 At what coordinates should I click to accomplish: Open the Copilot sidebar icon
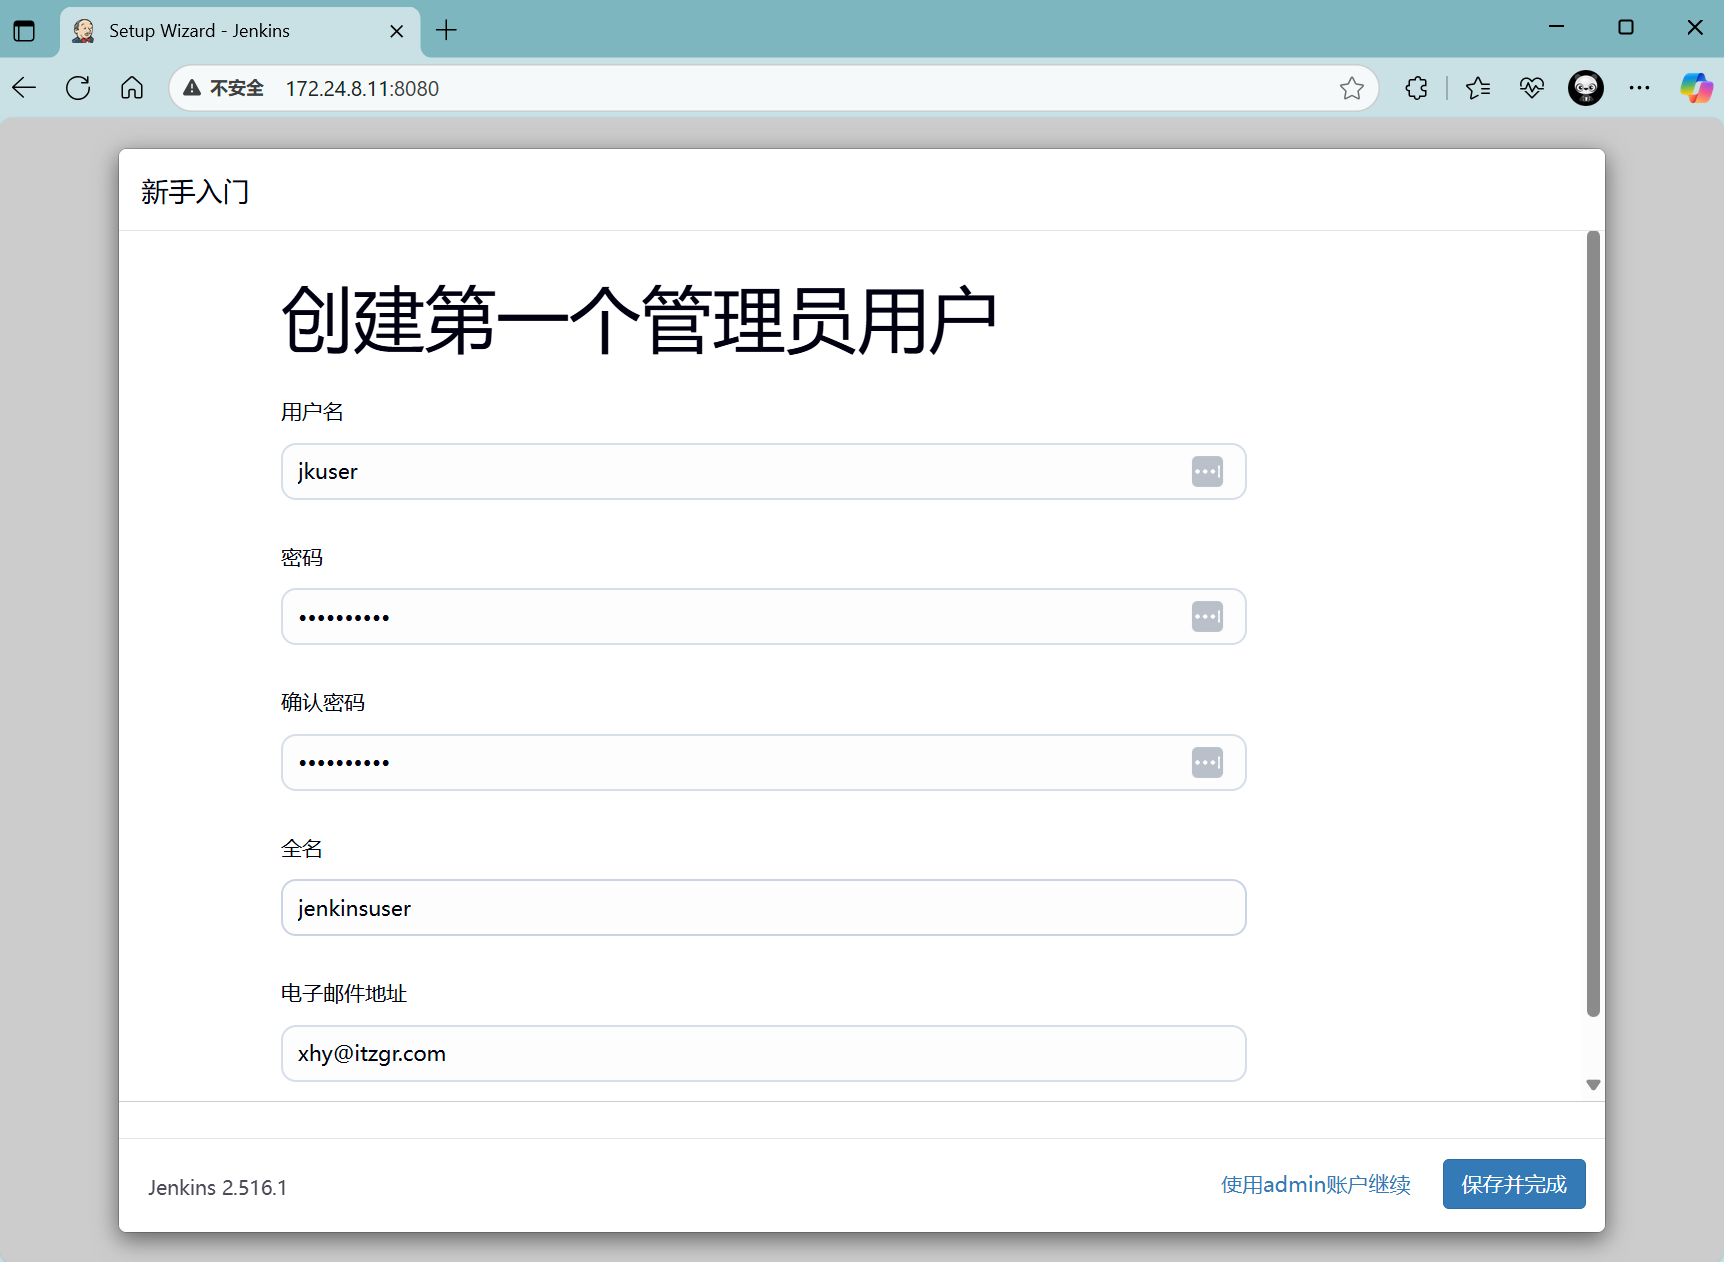coord(1695,88)
